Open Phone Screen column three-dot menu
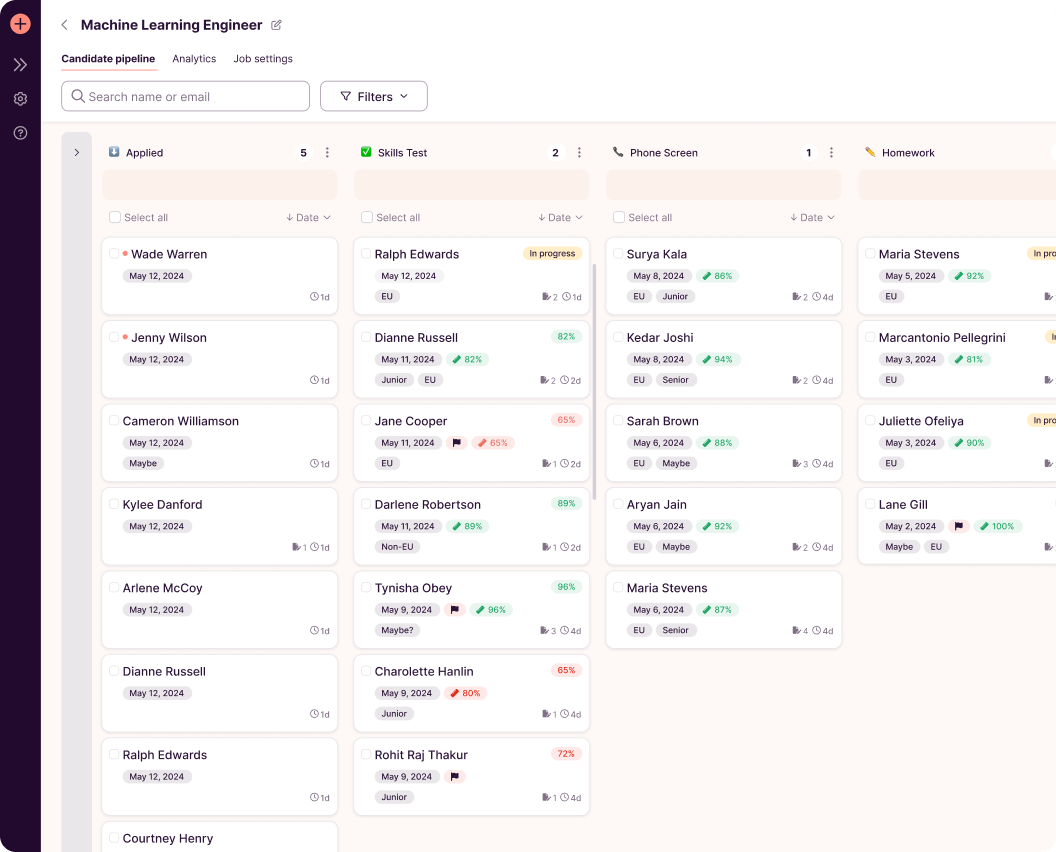 (831, 153)
